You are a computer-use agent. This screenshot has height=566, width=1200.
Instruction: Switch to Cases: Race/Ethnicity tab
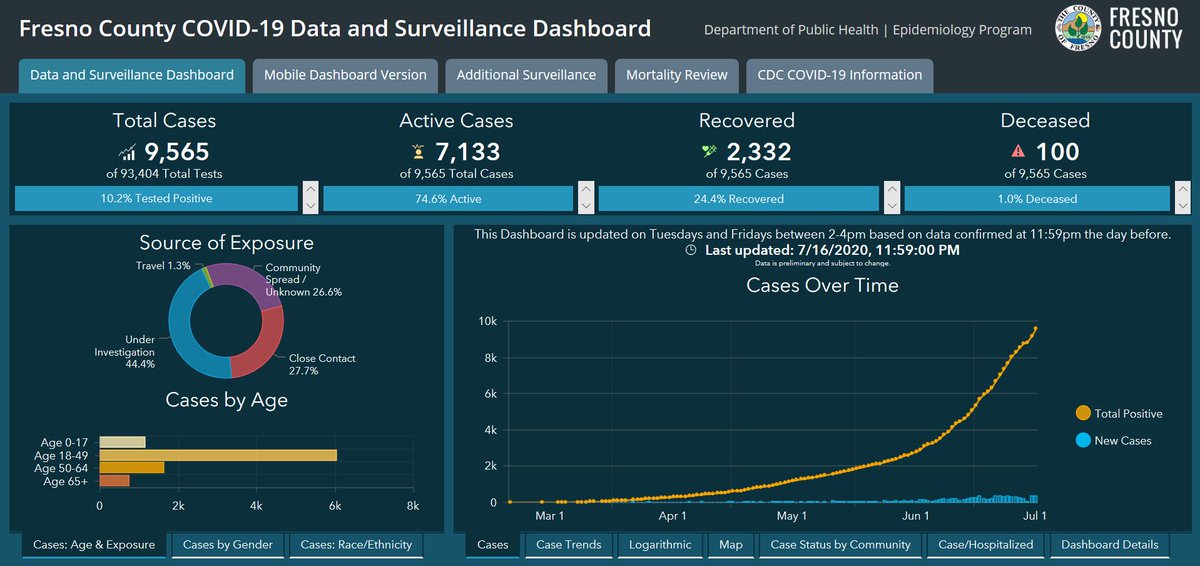[x=356, y=545]
